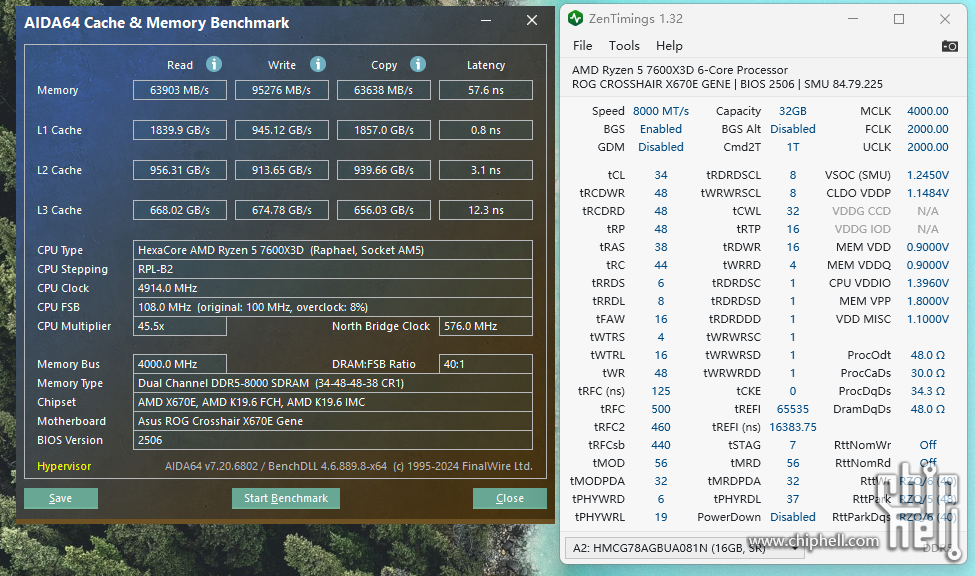
Task: Click the L2 Cache Copy 939.66 GB/s value
Action: coord(384,170)
